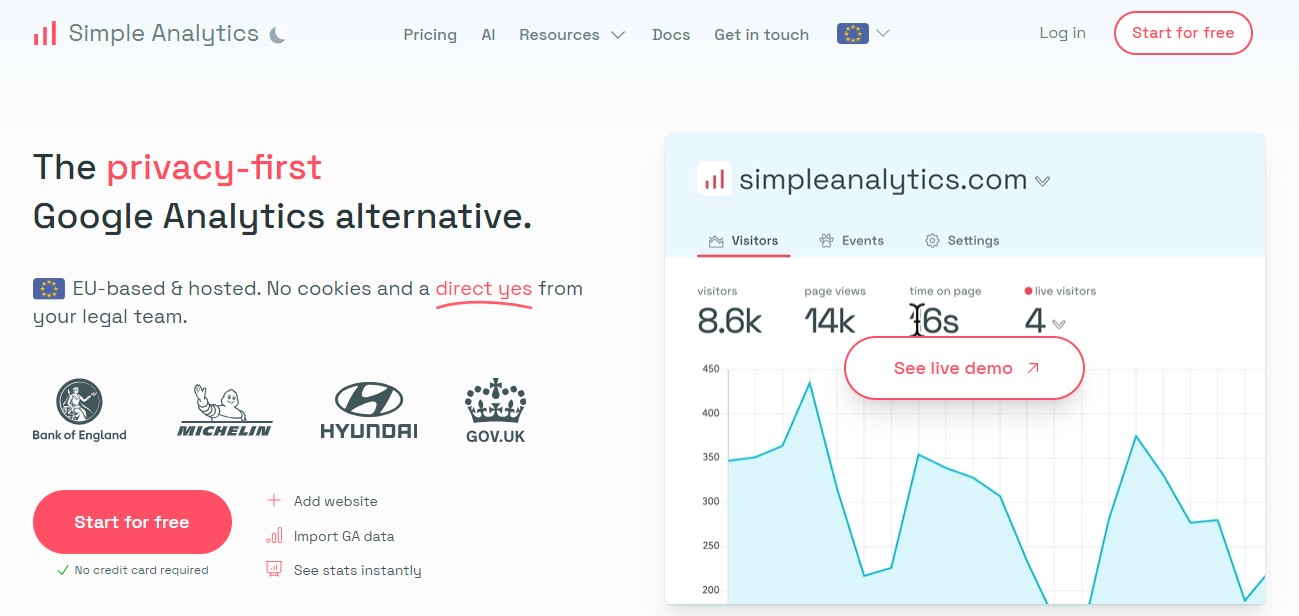
Task: Click the Bank of England logo
Action: click(79, 410)
